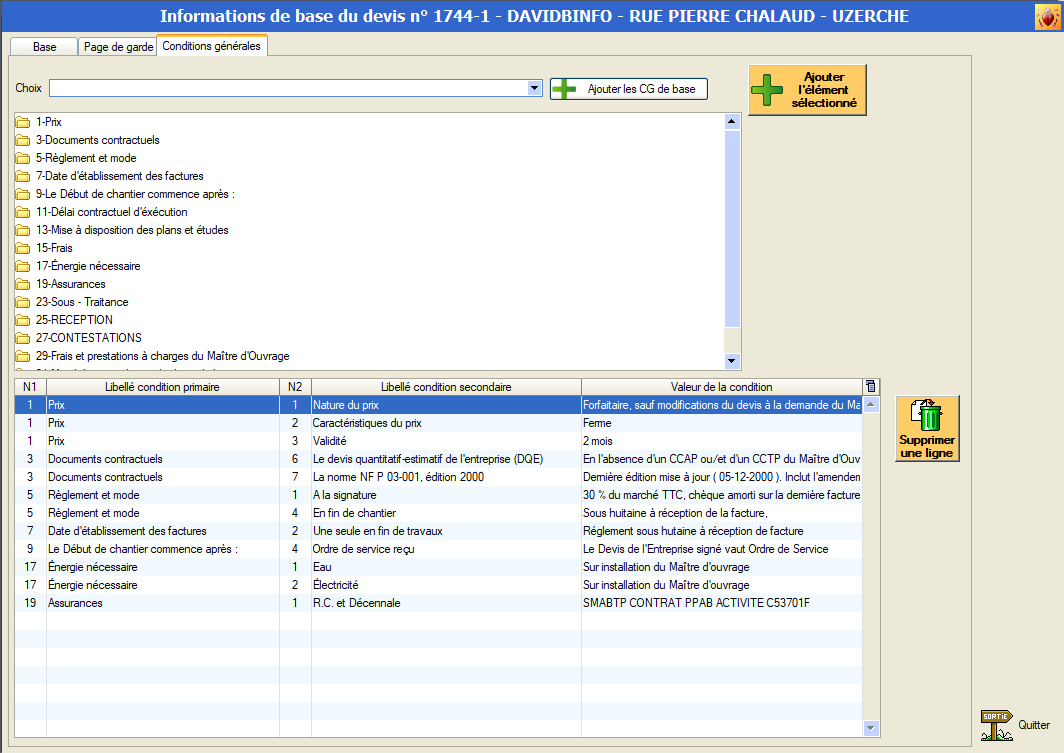This screenshot has height=753, width=1064.
Task: Click folder icon beside 15-Frais
Action: click(x=23, y=248)
